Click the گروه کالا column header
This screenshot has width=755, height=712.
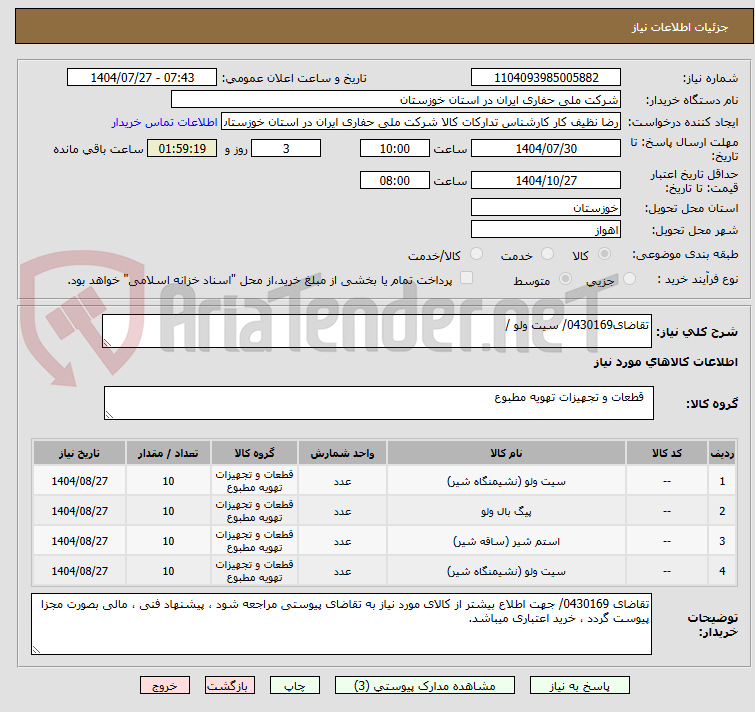pos(254,453)
